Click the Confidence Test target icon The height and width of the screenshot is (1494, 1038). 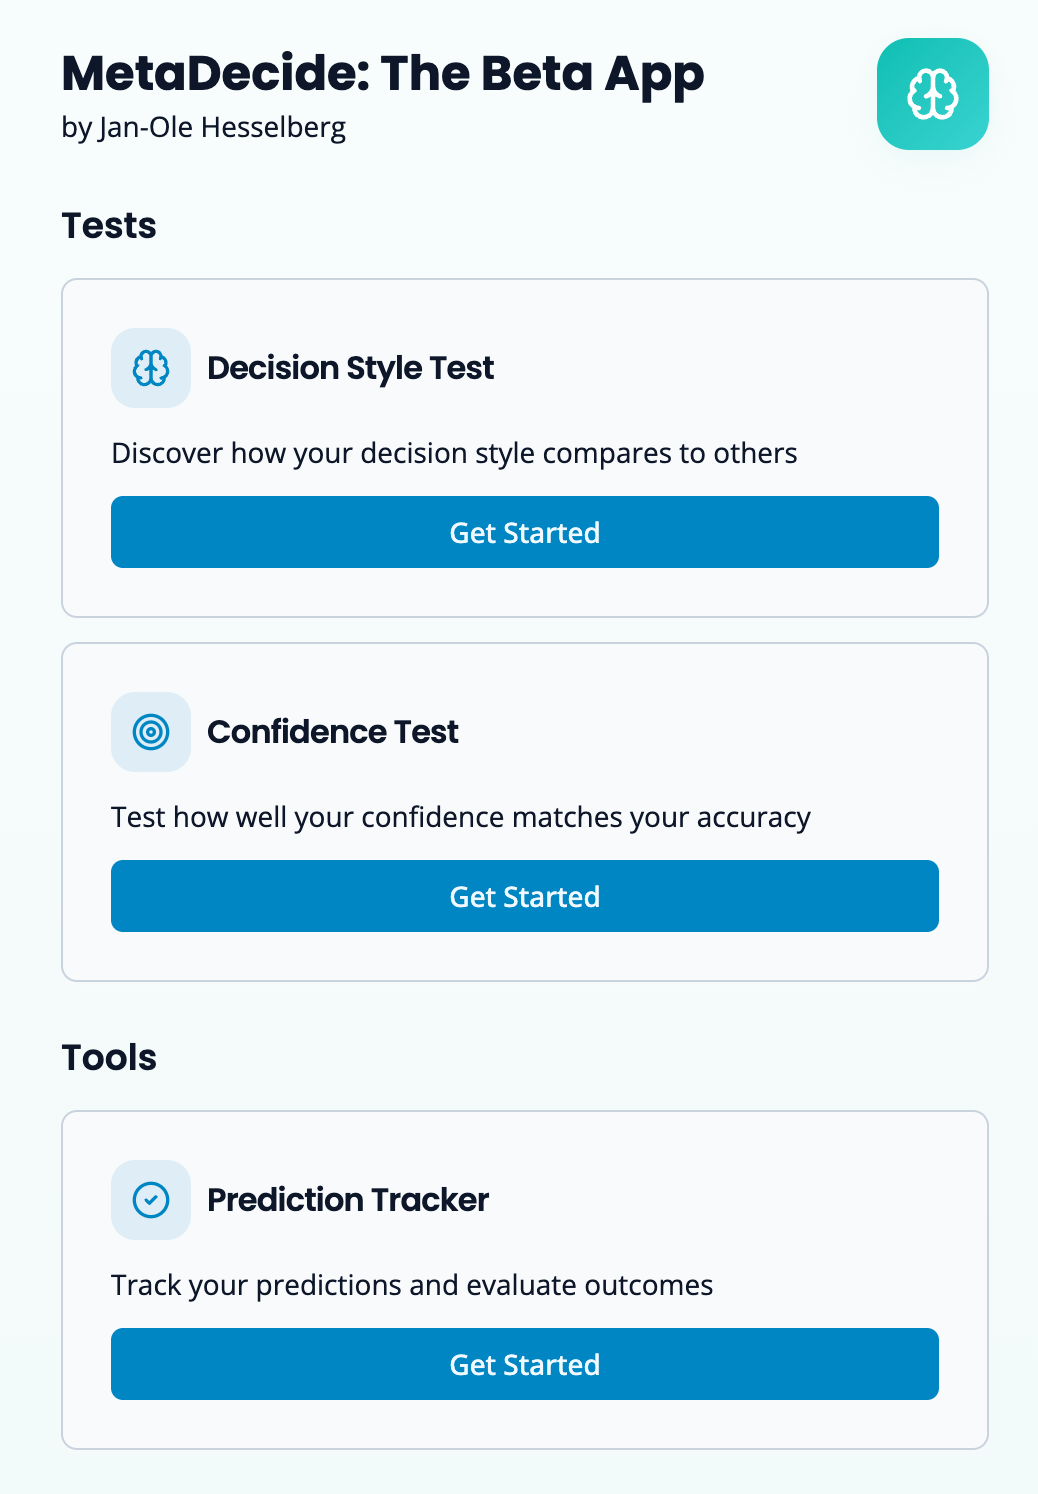[x=151, y=732]
